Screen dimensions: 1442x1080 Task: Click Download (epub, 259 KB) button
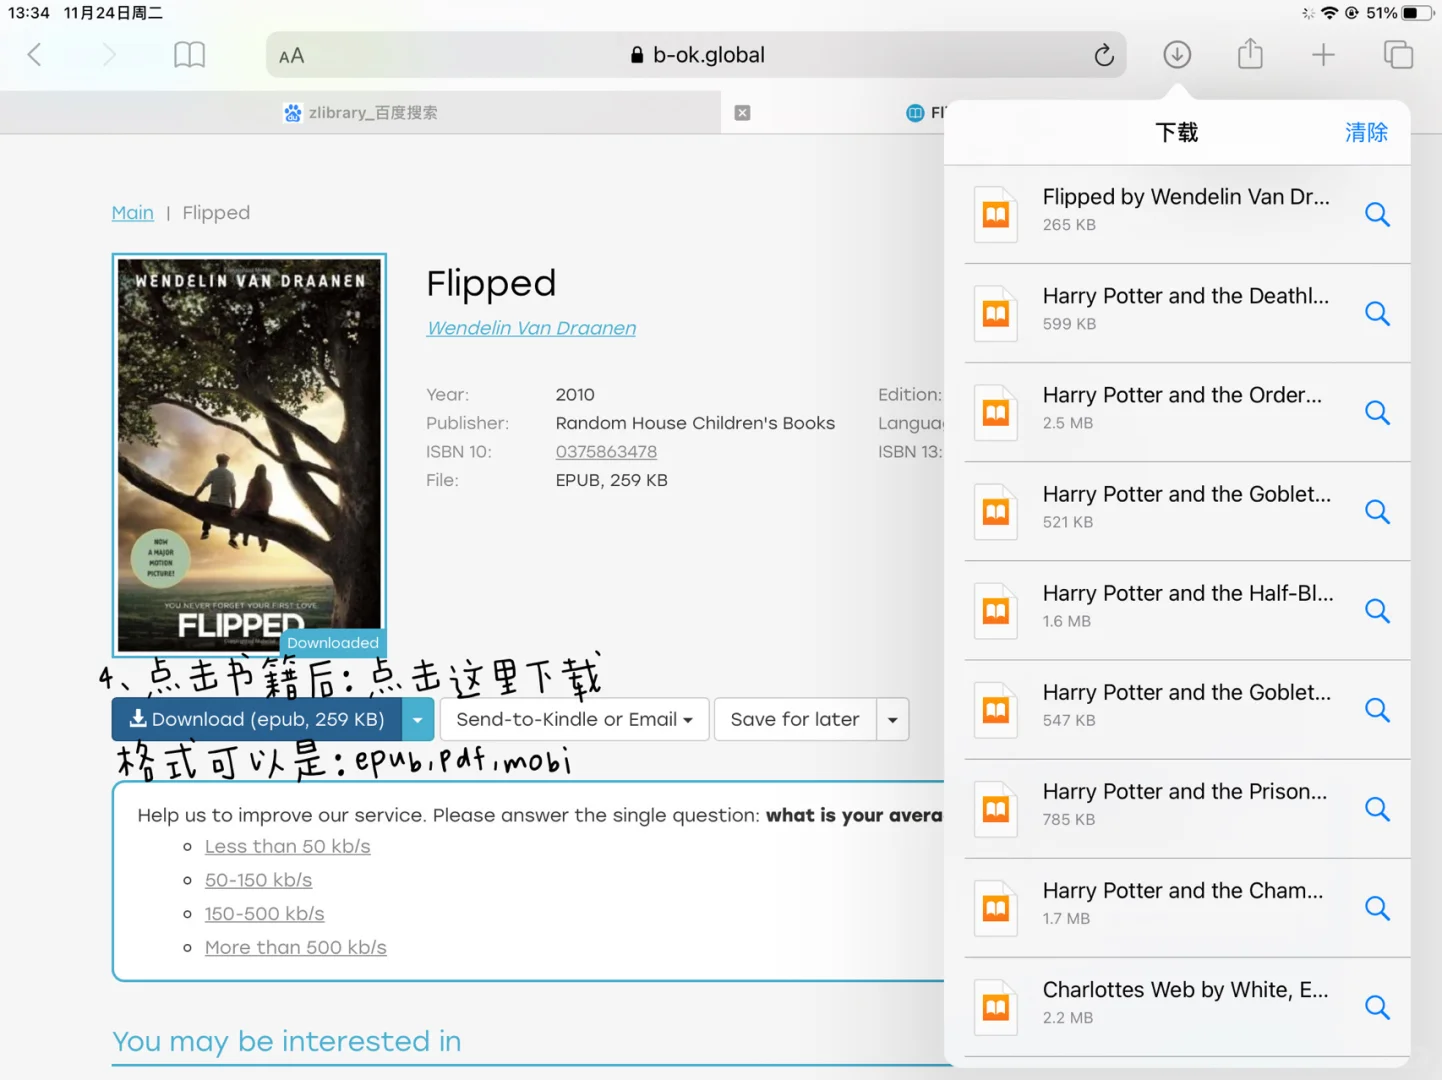(257, 719)
